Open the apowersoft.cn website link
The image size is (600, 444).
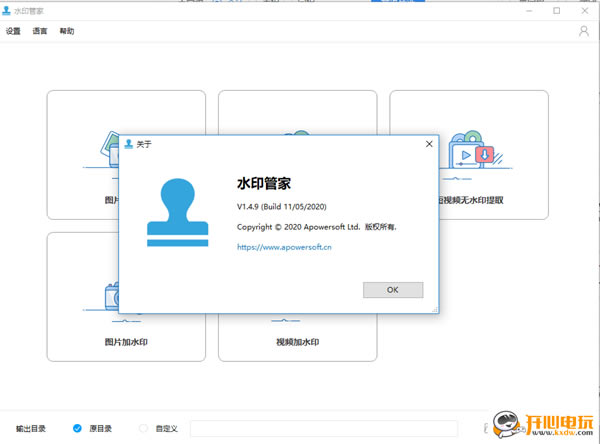point(284,247)
